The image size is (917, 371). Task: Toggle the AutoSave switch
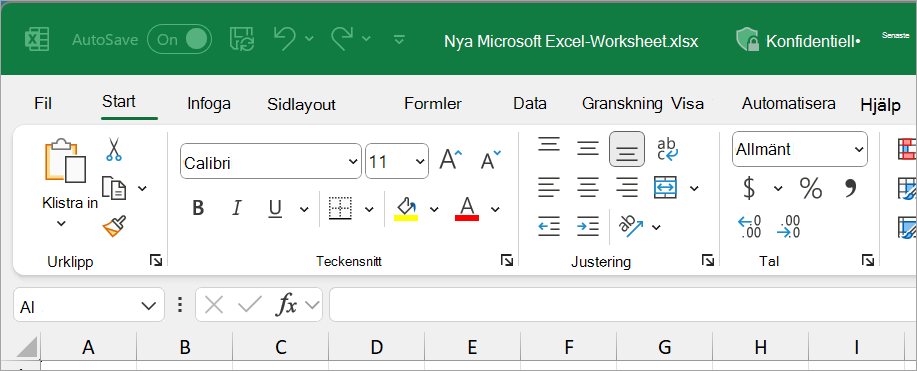coord(180,39)
